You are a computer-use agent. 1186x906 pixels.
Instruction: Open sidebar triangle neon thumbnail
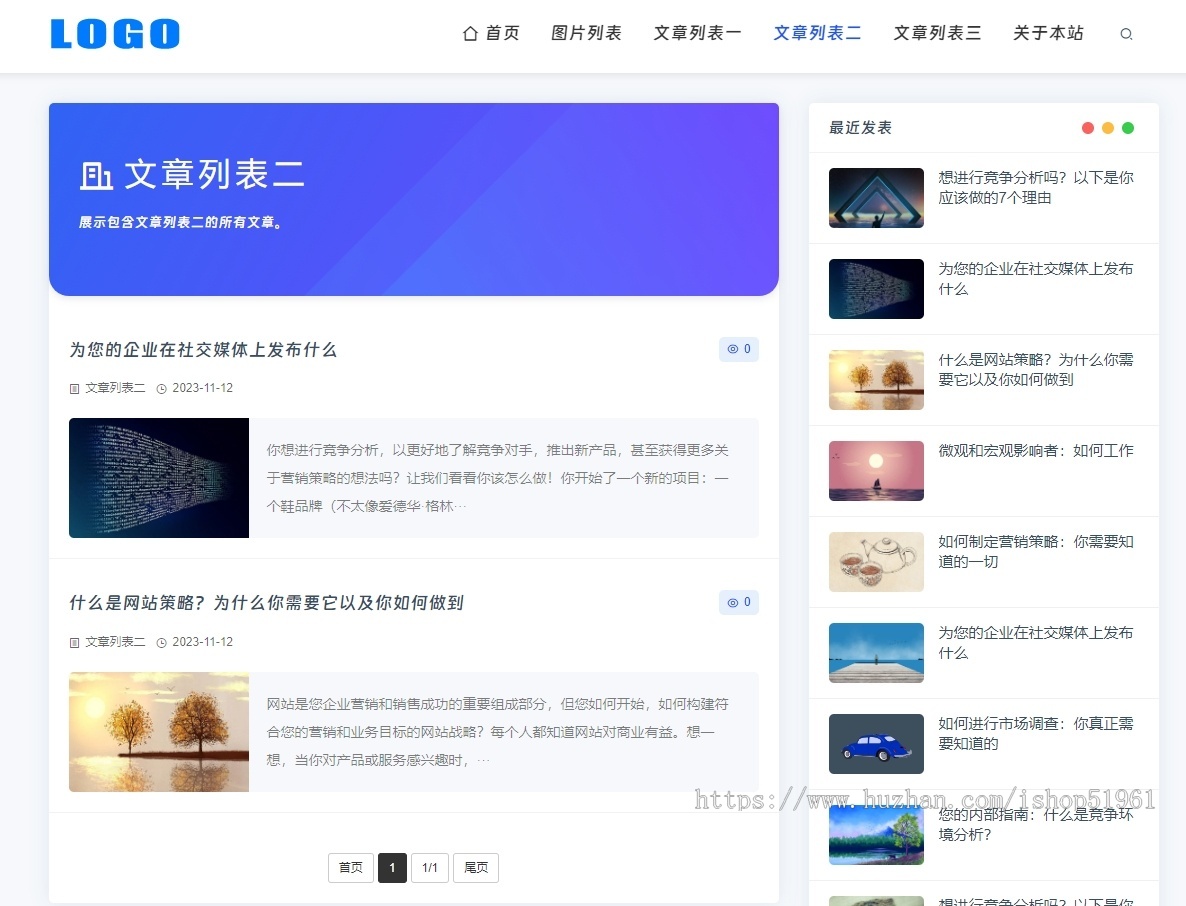click(876, 198)
